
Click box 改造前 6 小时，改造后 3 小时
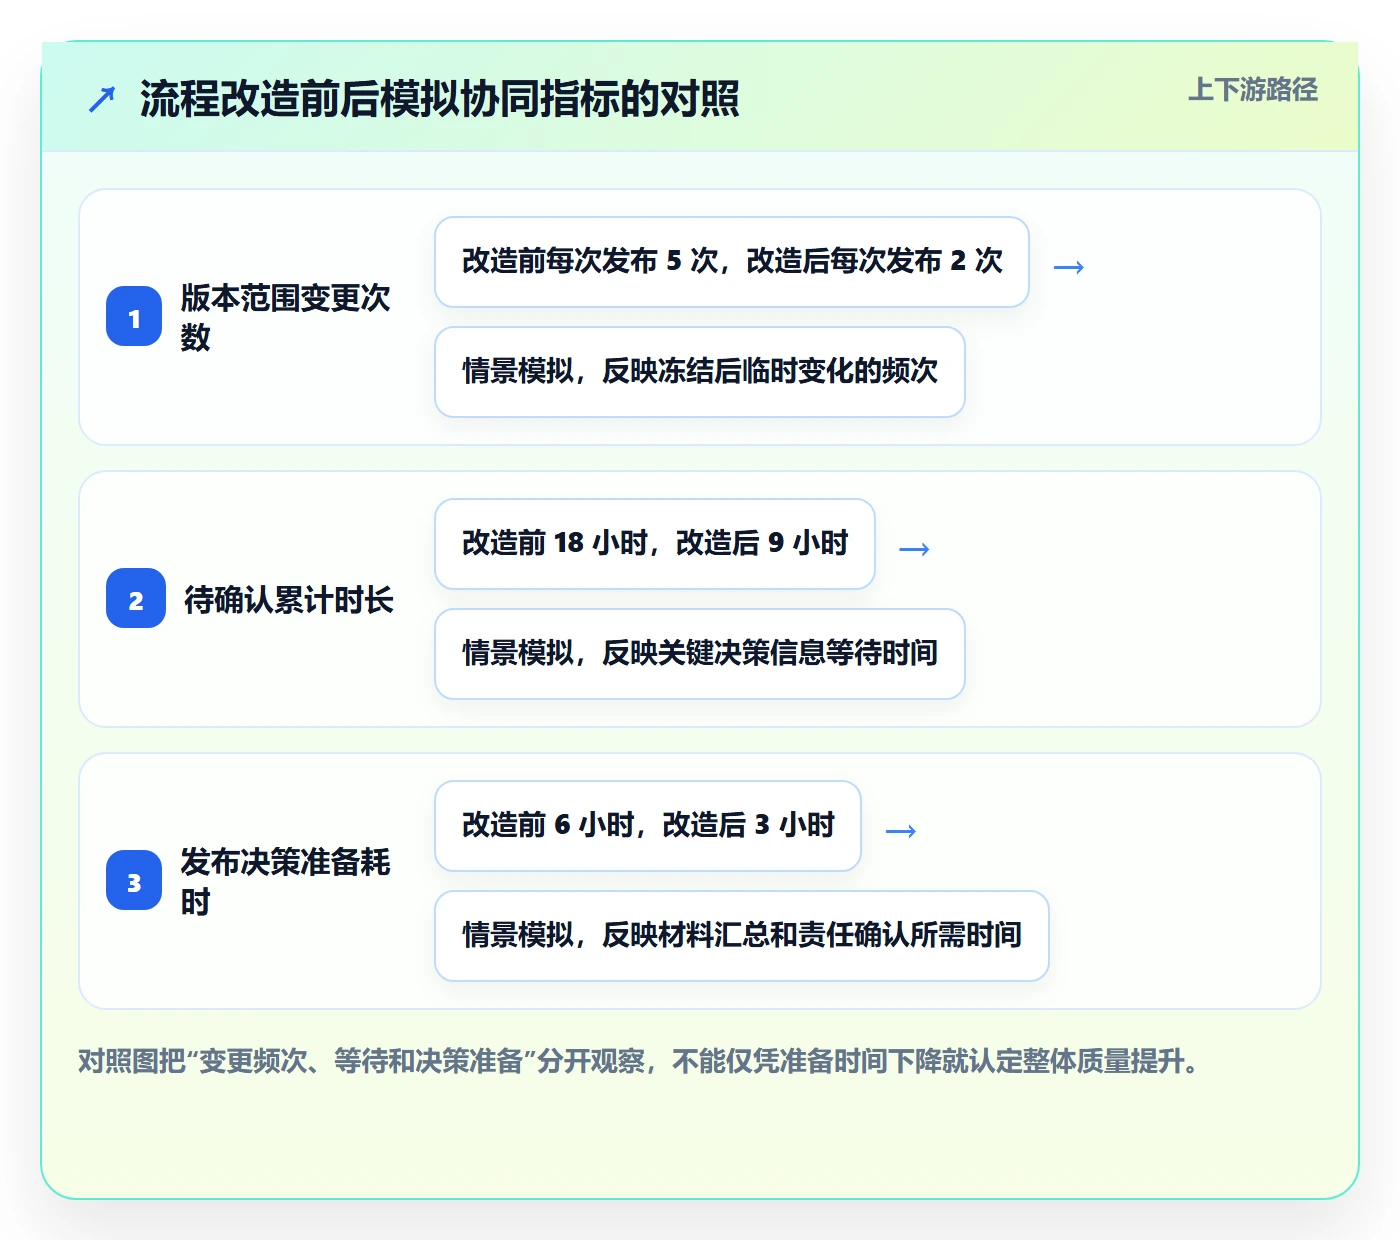(x=648, y=826)
